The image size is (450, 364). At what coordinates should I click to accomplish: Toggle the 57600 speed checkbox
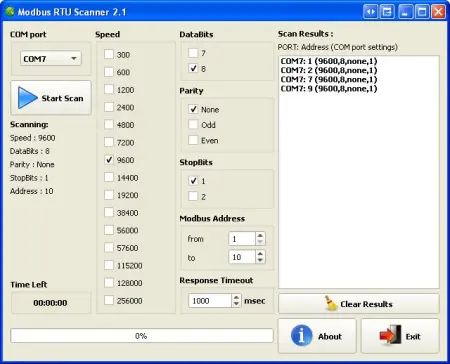click(109, 247)
